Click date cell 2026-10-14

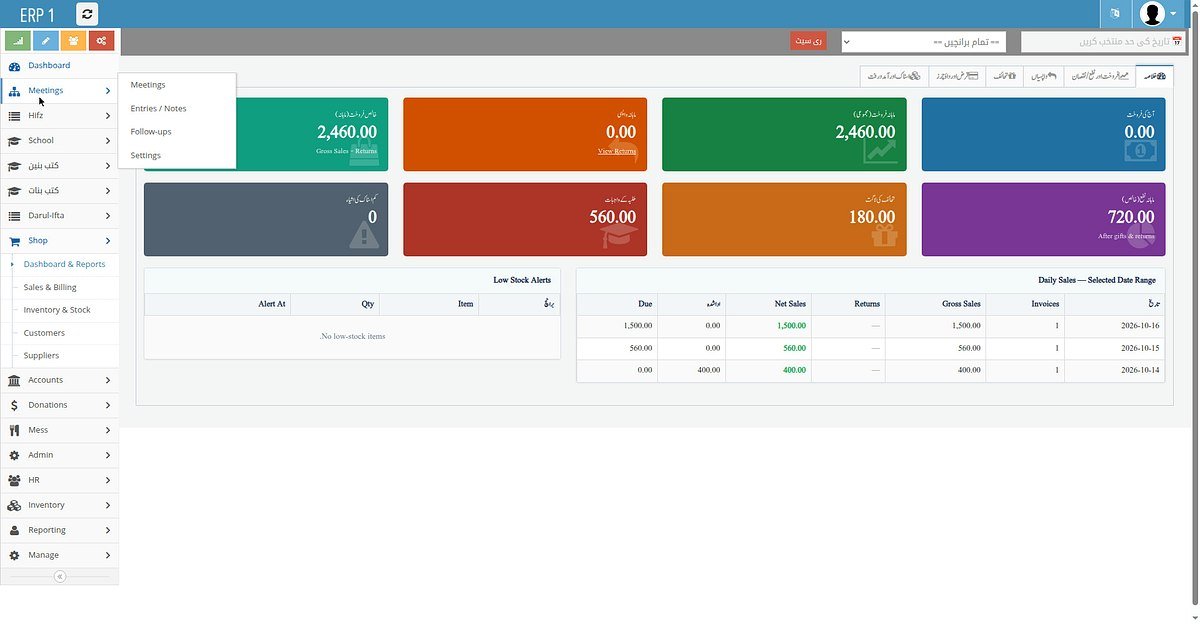point(1115,370)
